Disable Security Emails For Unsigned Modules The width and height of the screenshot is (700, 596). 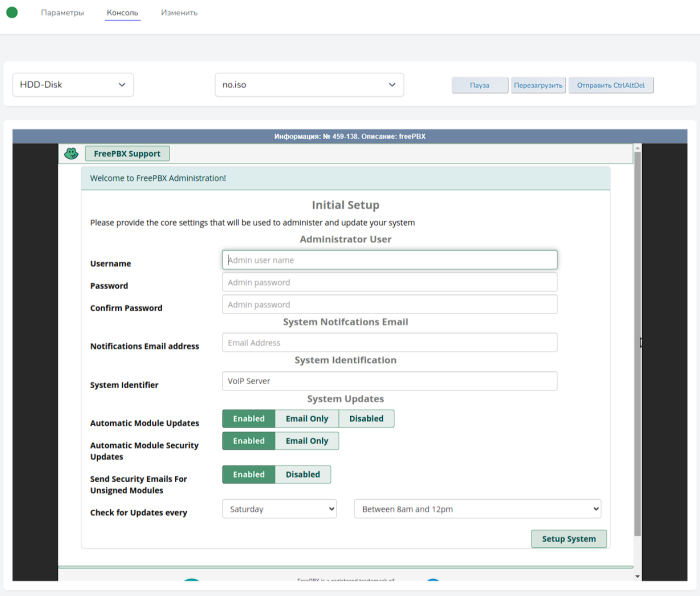(x=302, y=475)
